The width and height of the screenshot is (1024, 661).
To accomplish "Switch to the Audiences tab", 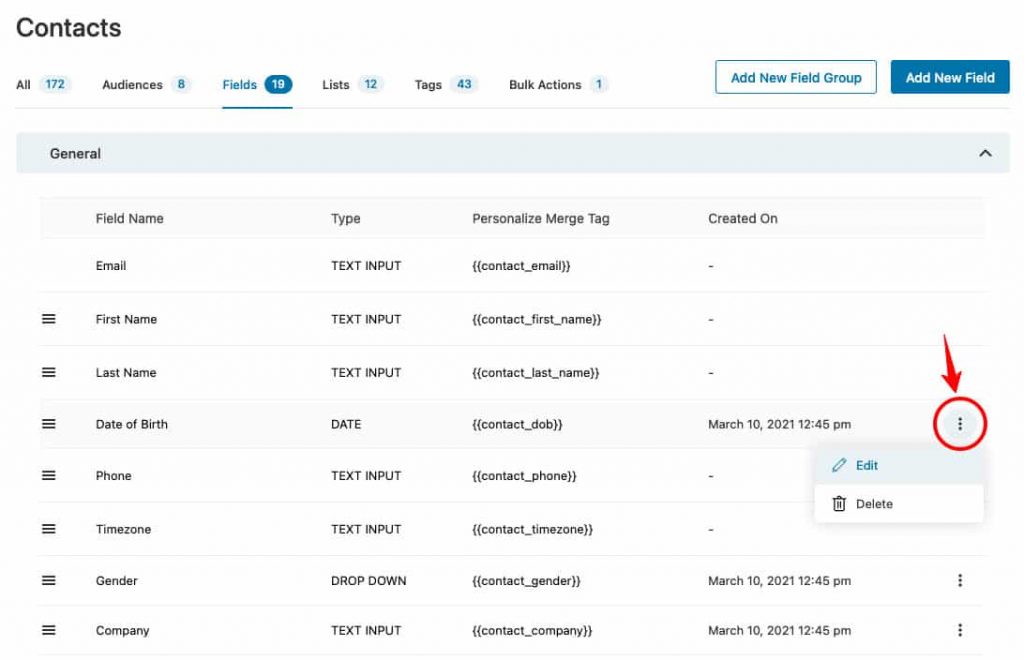I will (146, 84).
